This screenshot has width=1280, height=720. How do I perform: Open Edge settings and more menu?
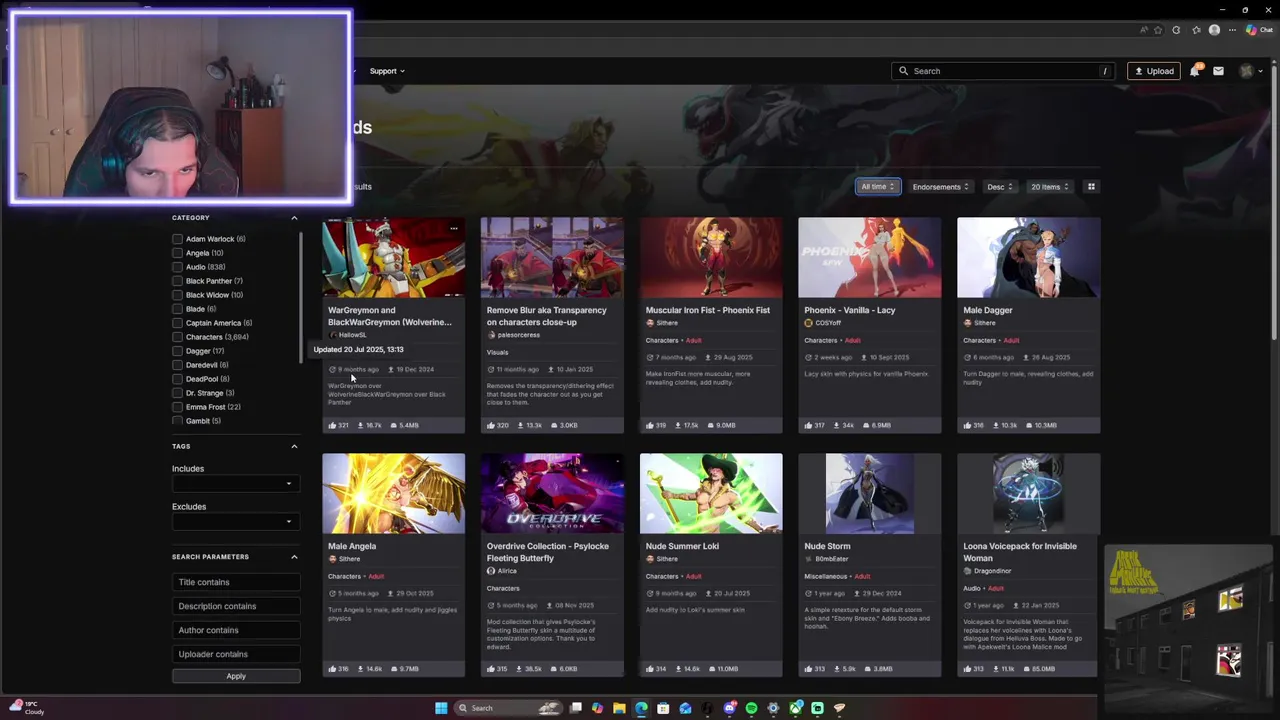(1231, 30)
